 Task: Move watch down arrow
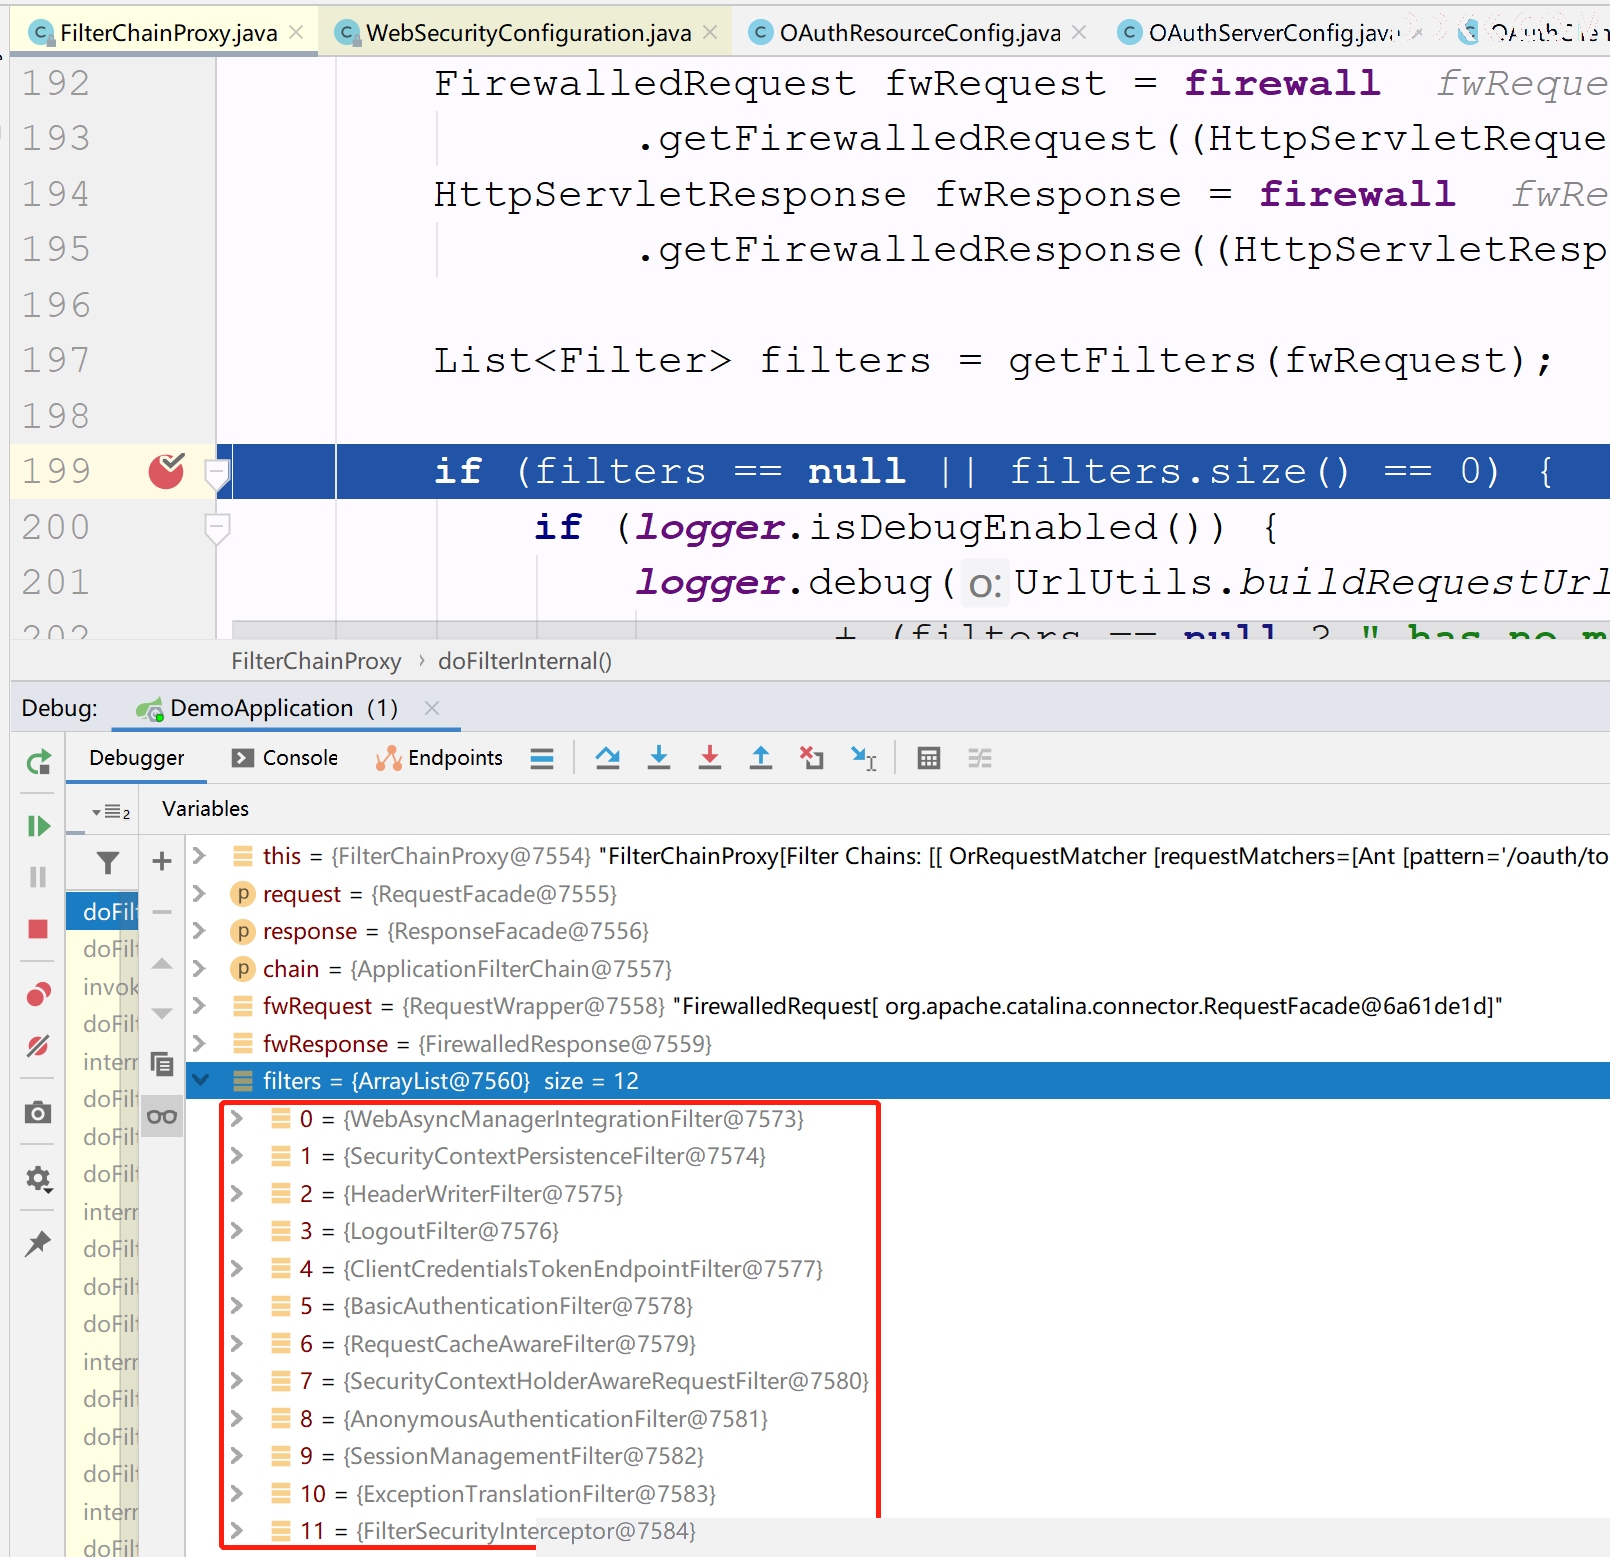[x=162, y=1013]
